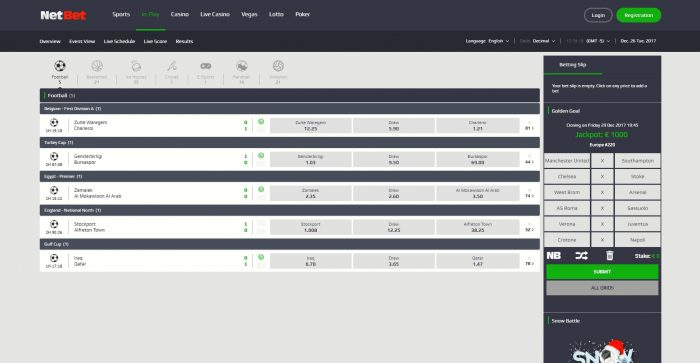Image resolution: width=700 pixels, height=363 pixels.
Task: Click live stats icon for Zamalek match
Action: tap(261, 189)
